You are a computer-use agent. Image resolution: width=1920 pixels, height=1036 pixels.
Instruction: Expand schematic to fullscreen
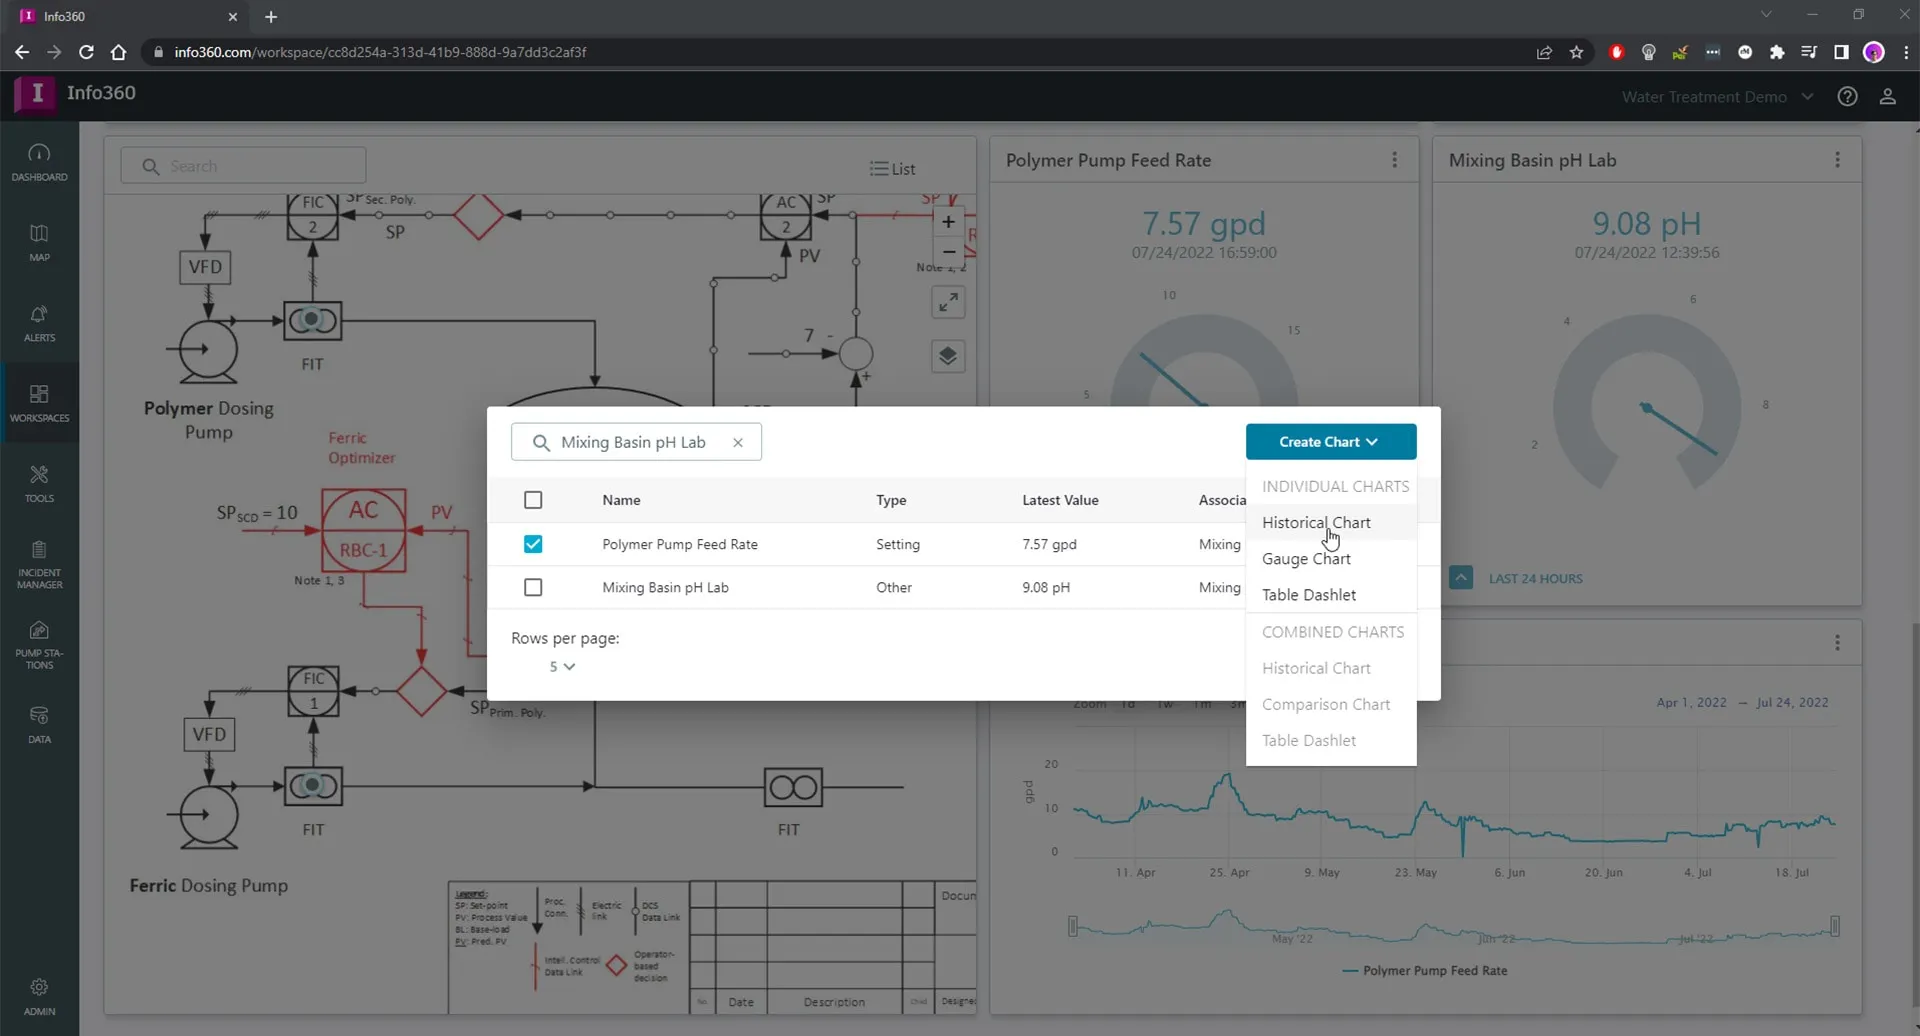coord(948,301)
